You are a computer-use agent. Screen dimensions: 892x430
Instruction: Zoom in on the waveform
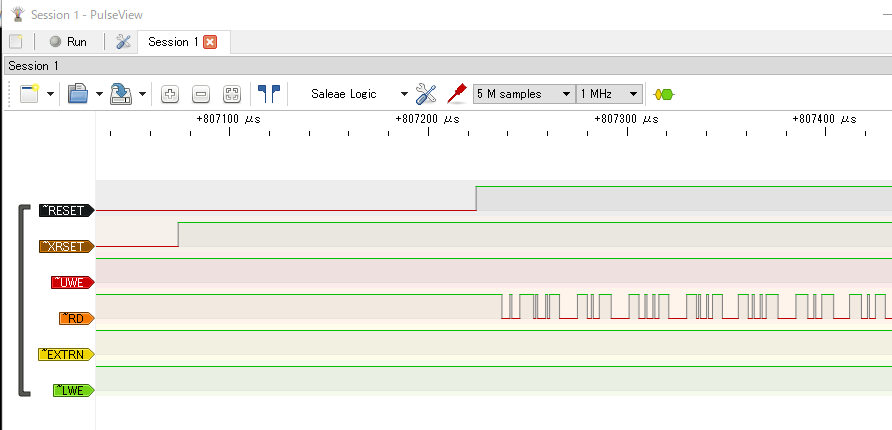[x=170, y=94]
